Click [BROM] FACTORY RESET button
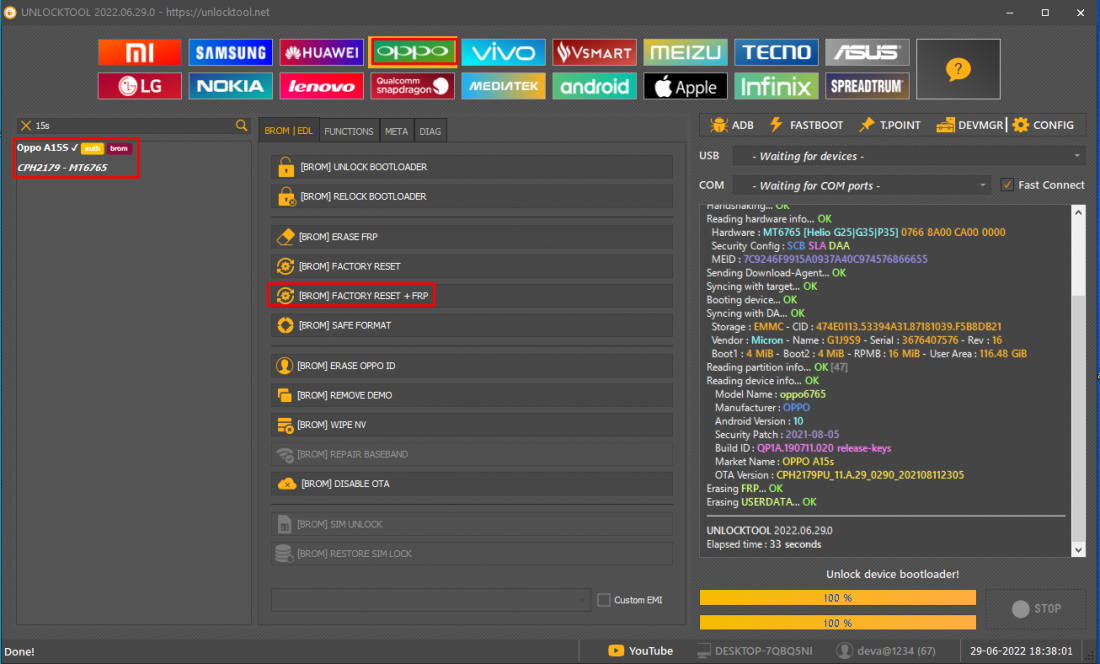 click(x=471, y=266)
